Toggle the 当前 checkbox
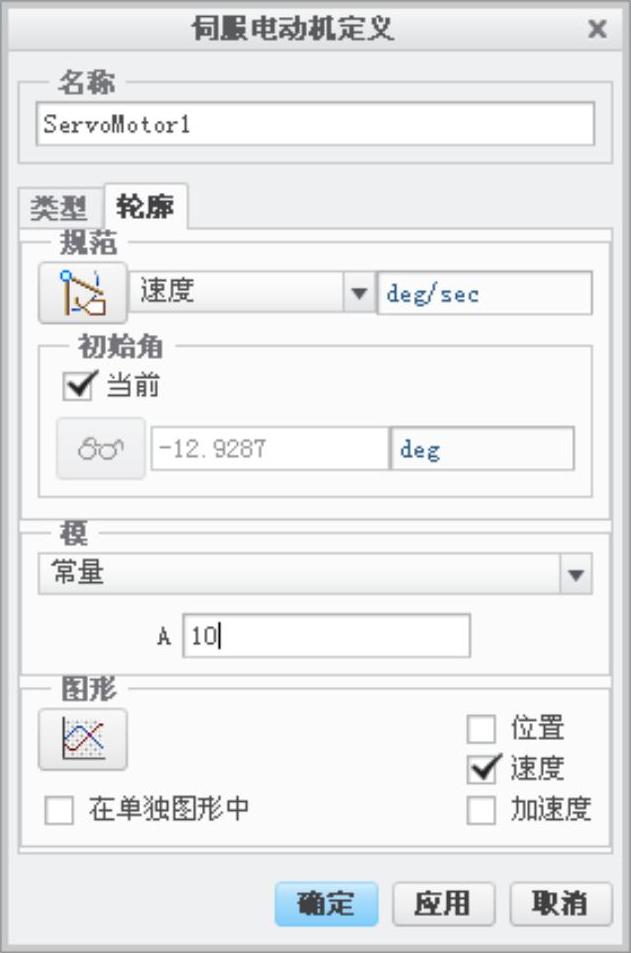631x953 pixels. (x=79, y=385)
